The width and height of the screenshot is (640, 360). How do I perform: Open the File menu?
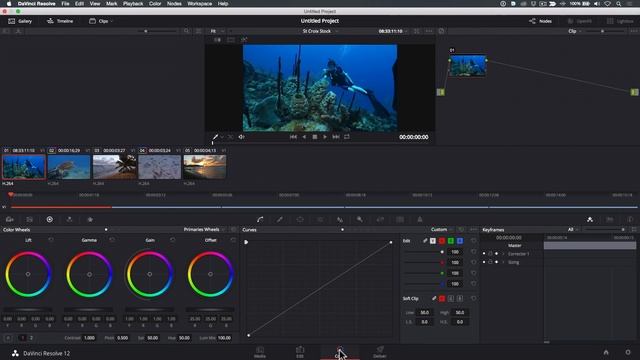click(x=65, y=4)
